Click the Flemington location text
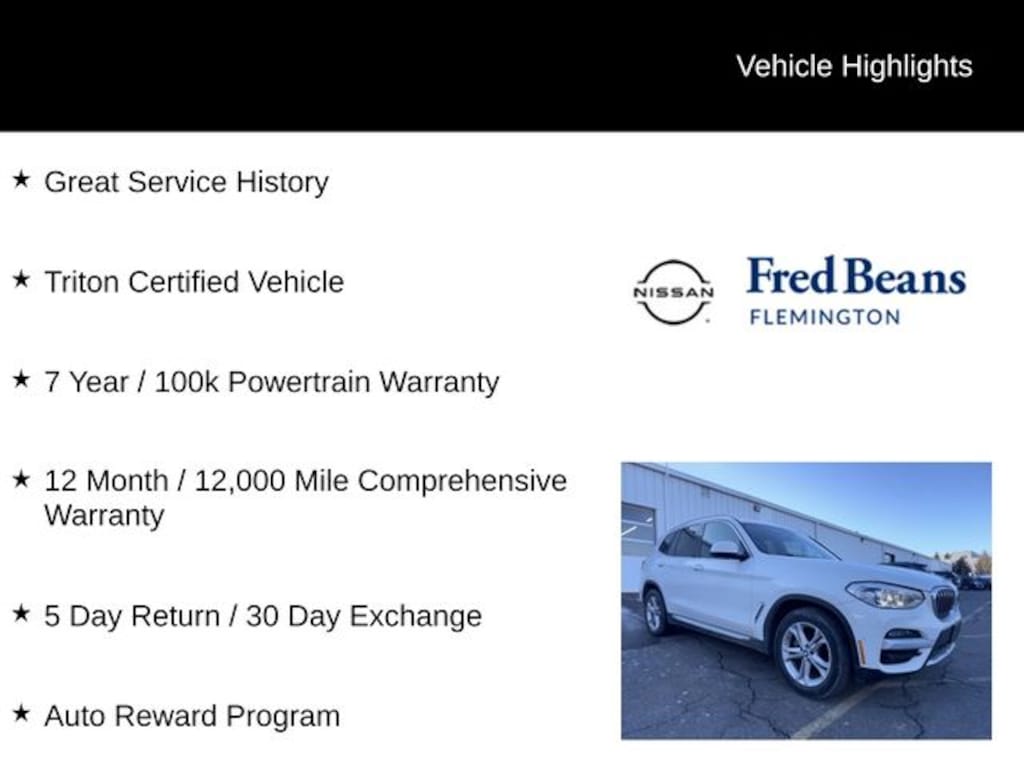Image resolution: width=1024 pixels, height=768 pixels. (x=824, y=317)
